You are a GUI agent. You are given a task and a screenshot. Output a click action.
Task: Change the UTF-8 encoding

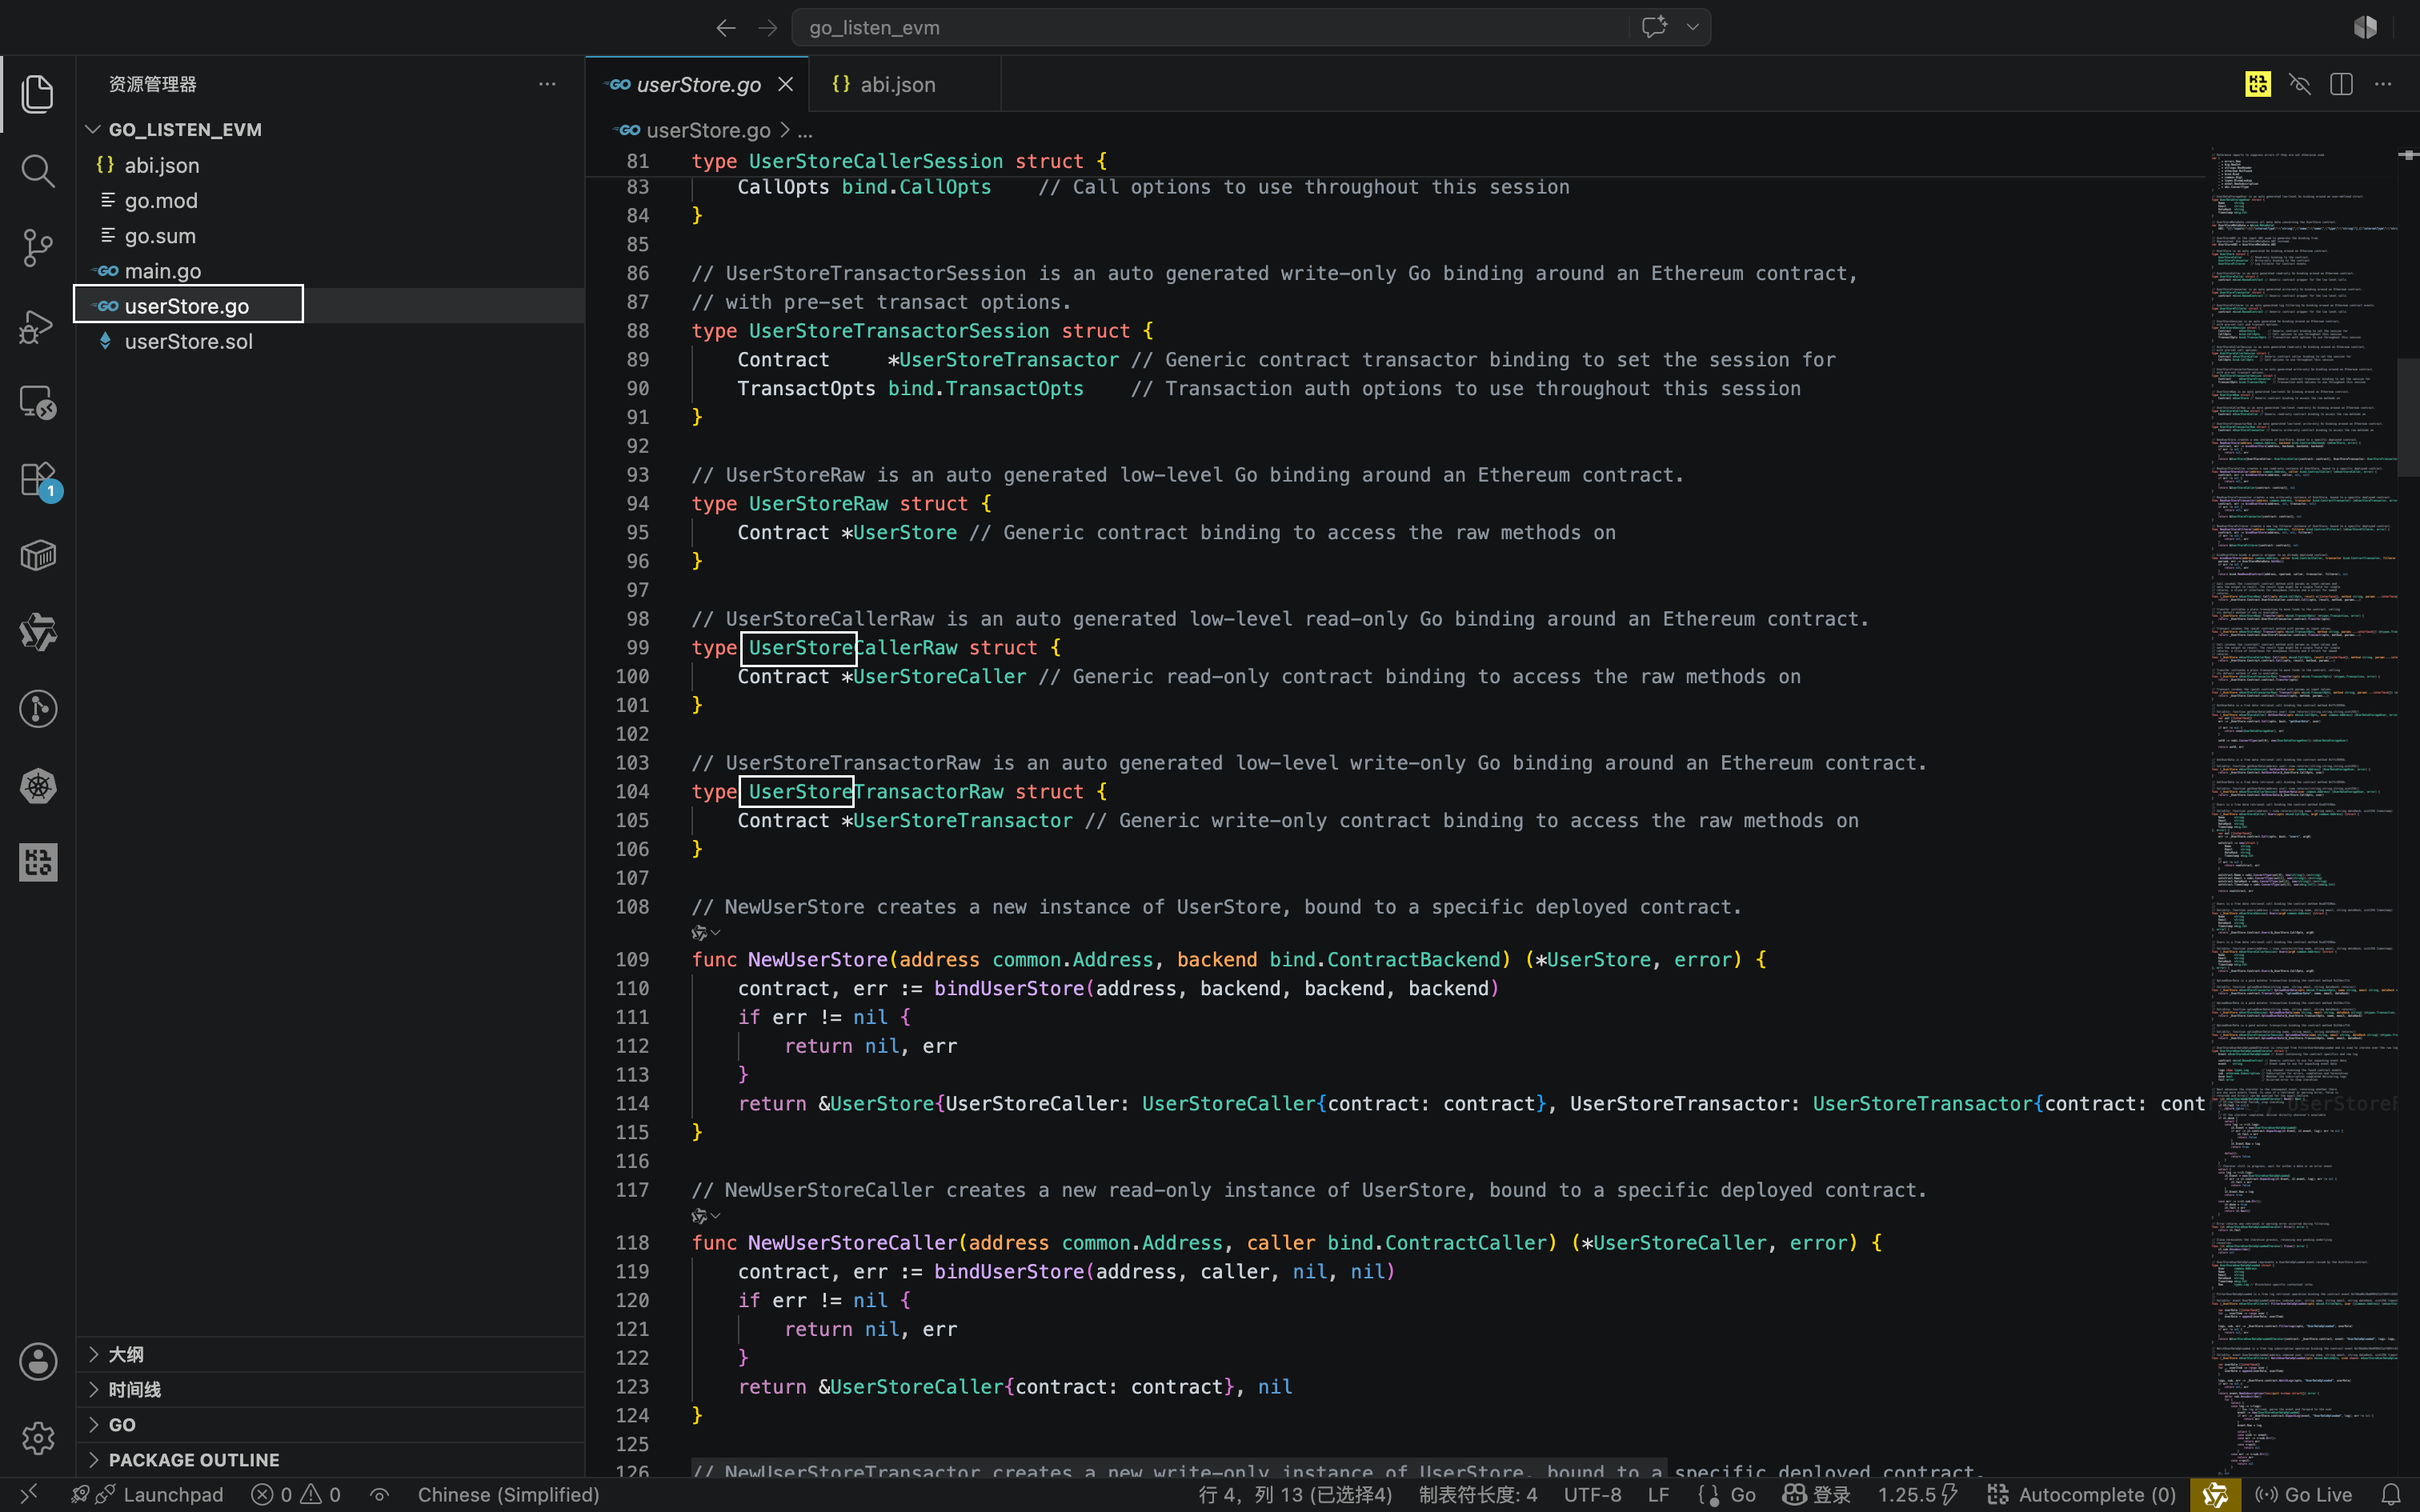[1592, 1494]
